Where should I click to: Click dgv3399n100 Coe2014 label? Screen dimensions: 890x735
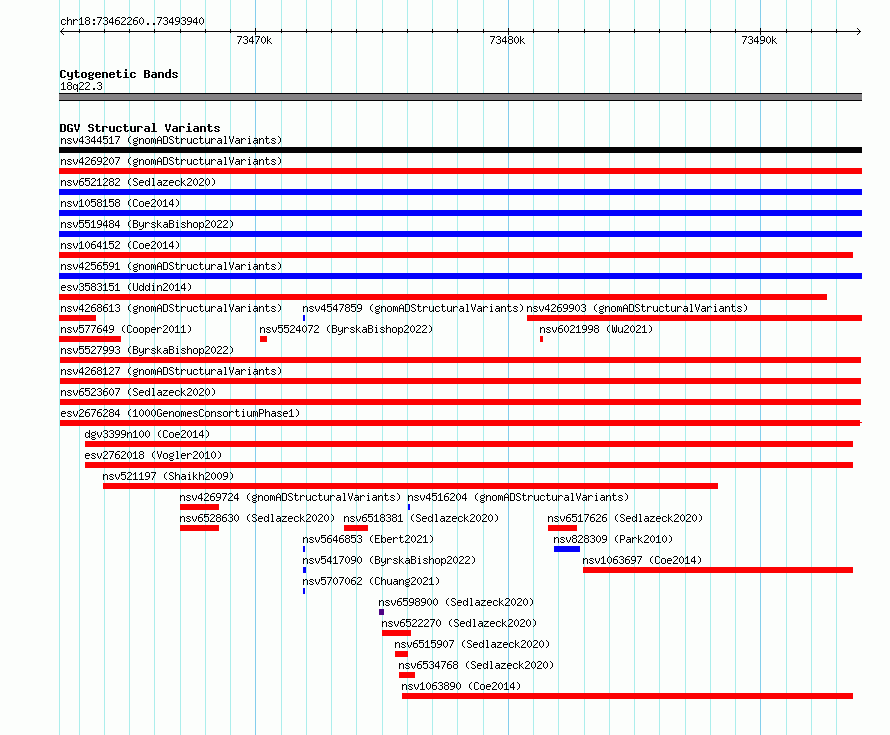pyautogui.click(x=147, y=434)
